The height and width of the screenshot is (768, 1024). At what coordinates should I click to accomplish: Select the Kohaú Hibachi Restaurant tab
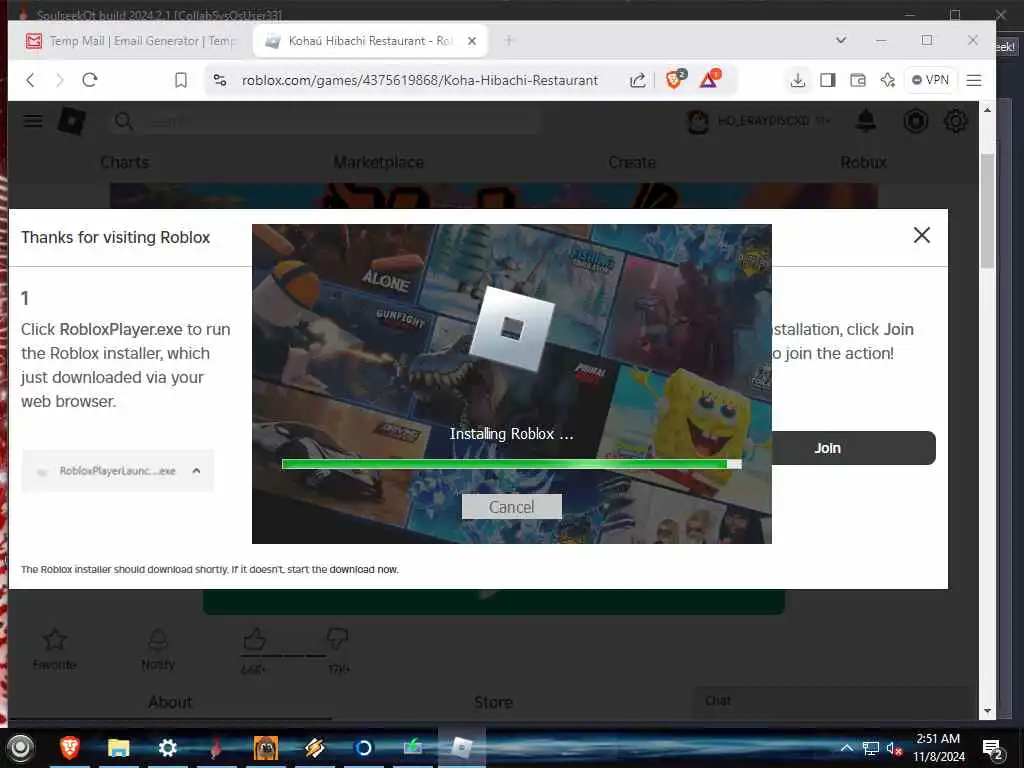point(370,41)
